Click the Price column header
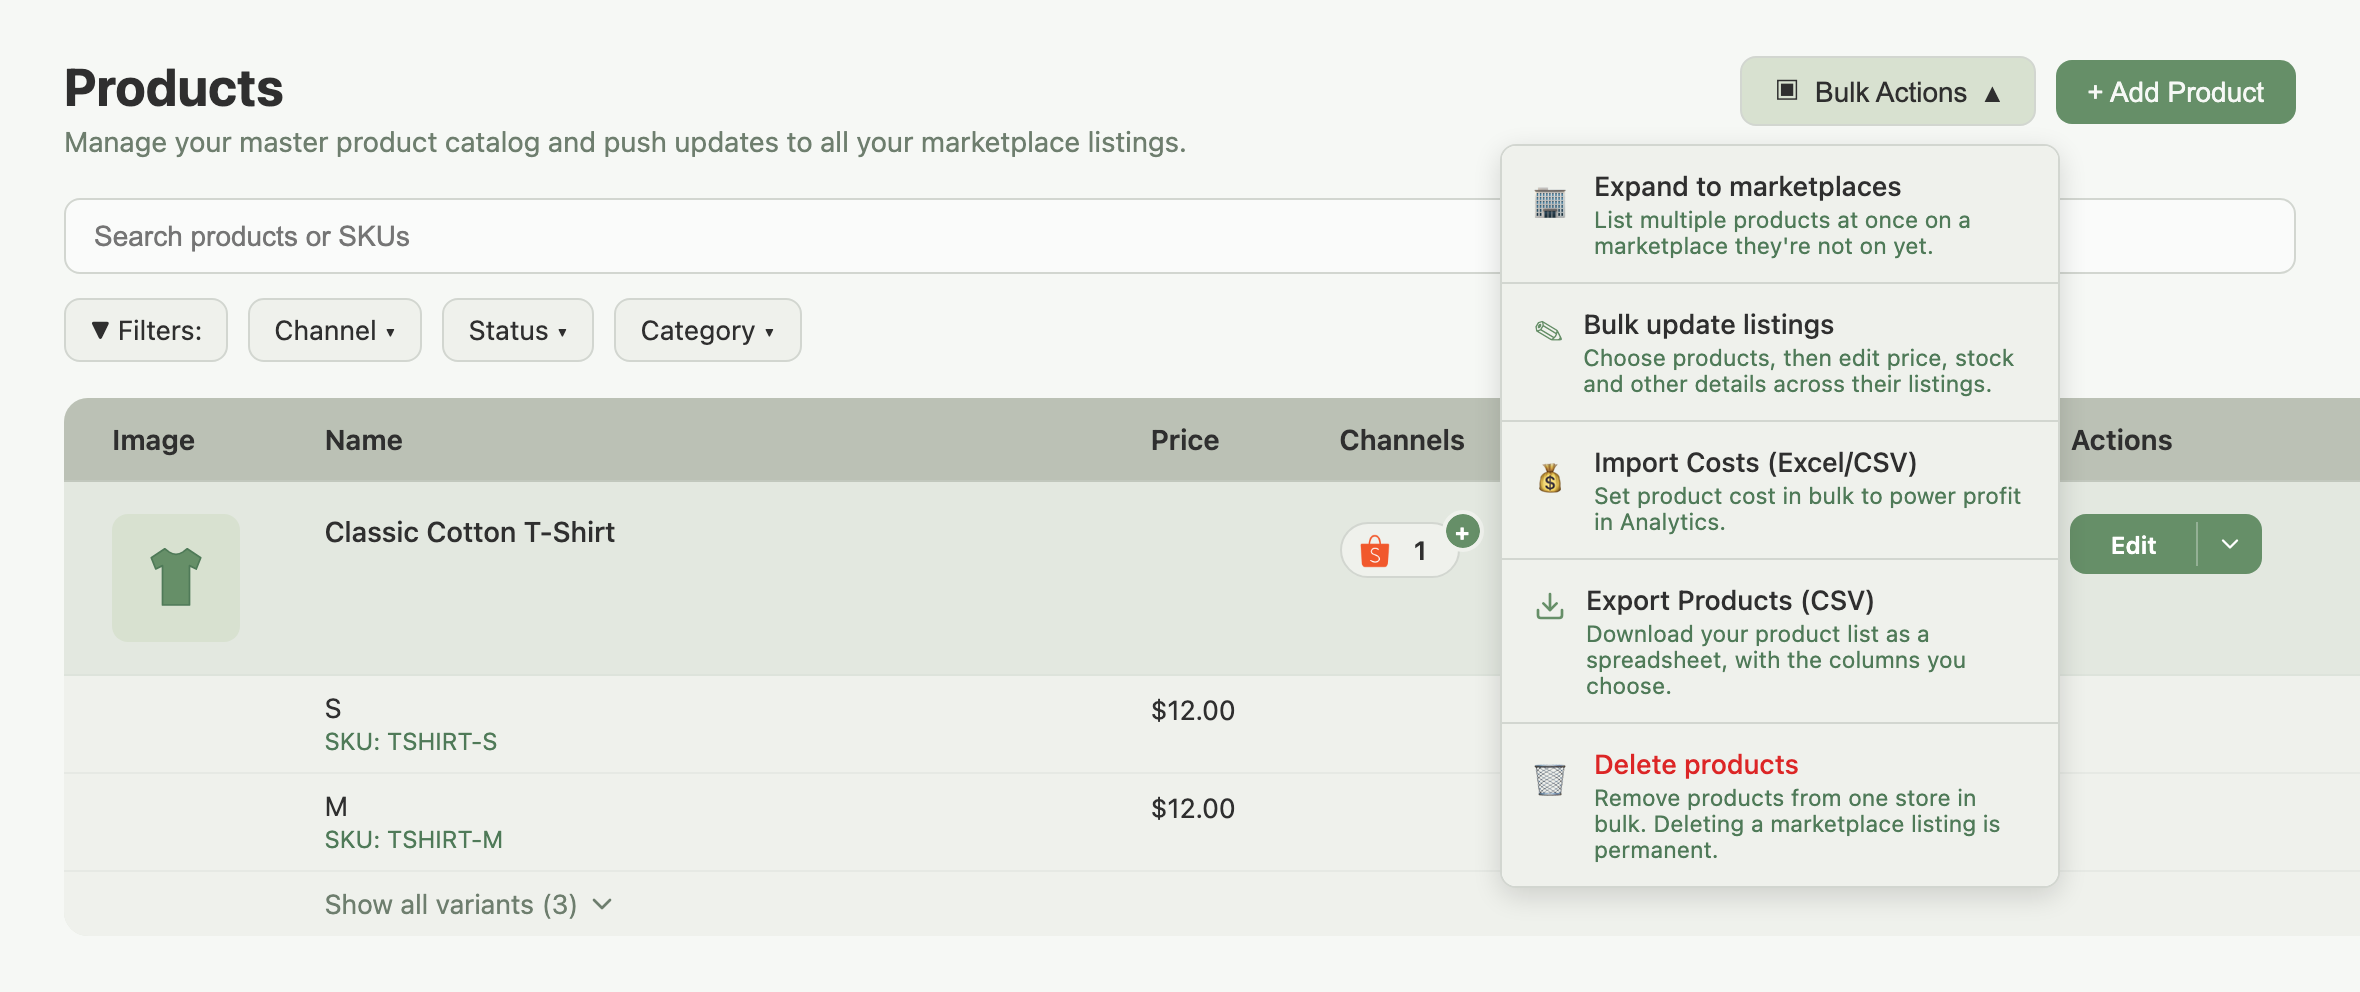This screenshot has width=2360, height=992. (x=1185, y=440)
